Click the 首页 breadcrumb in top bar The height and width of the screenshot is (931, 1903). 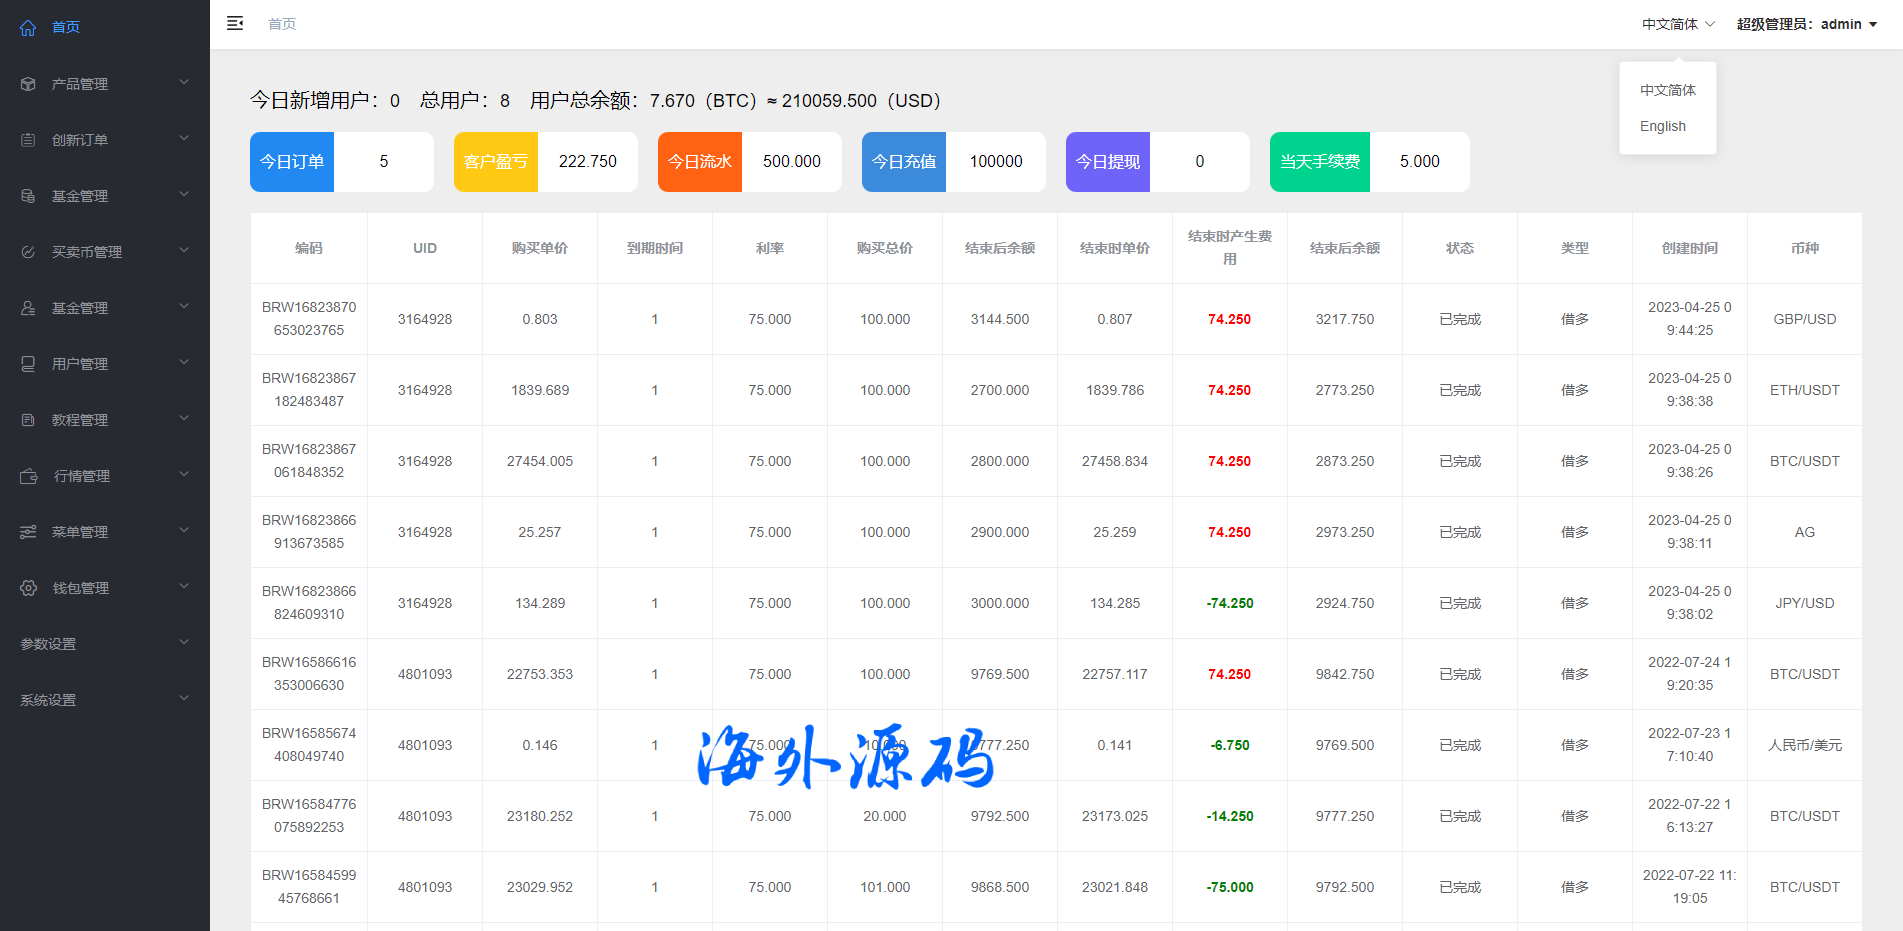click(282, 24)
